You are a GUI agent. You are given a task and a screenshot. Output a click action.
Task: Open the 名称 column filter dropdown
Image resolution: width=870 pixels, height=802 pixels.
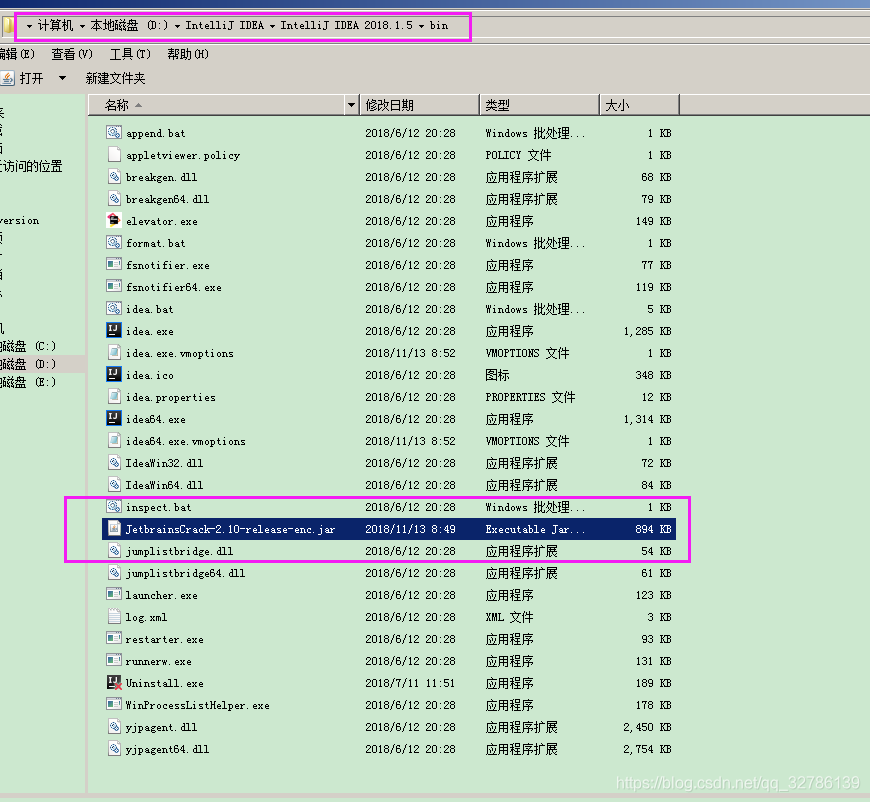351,105
